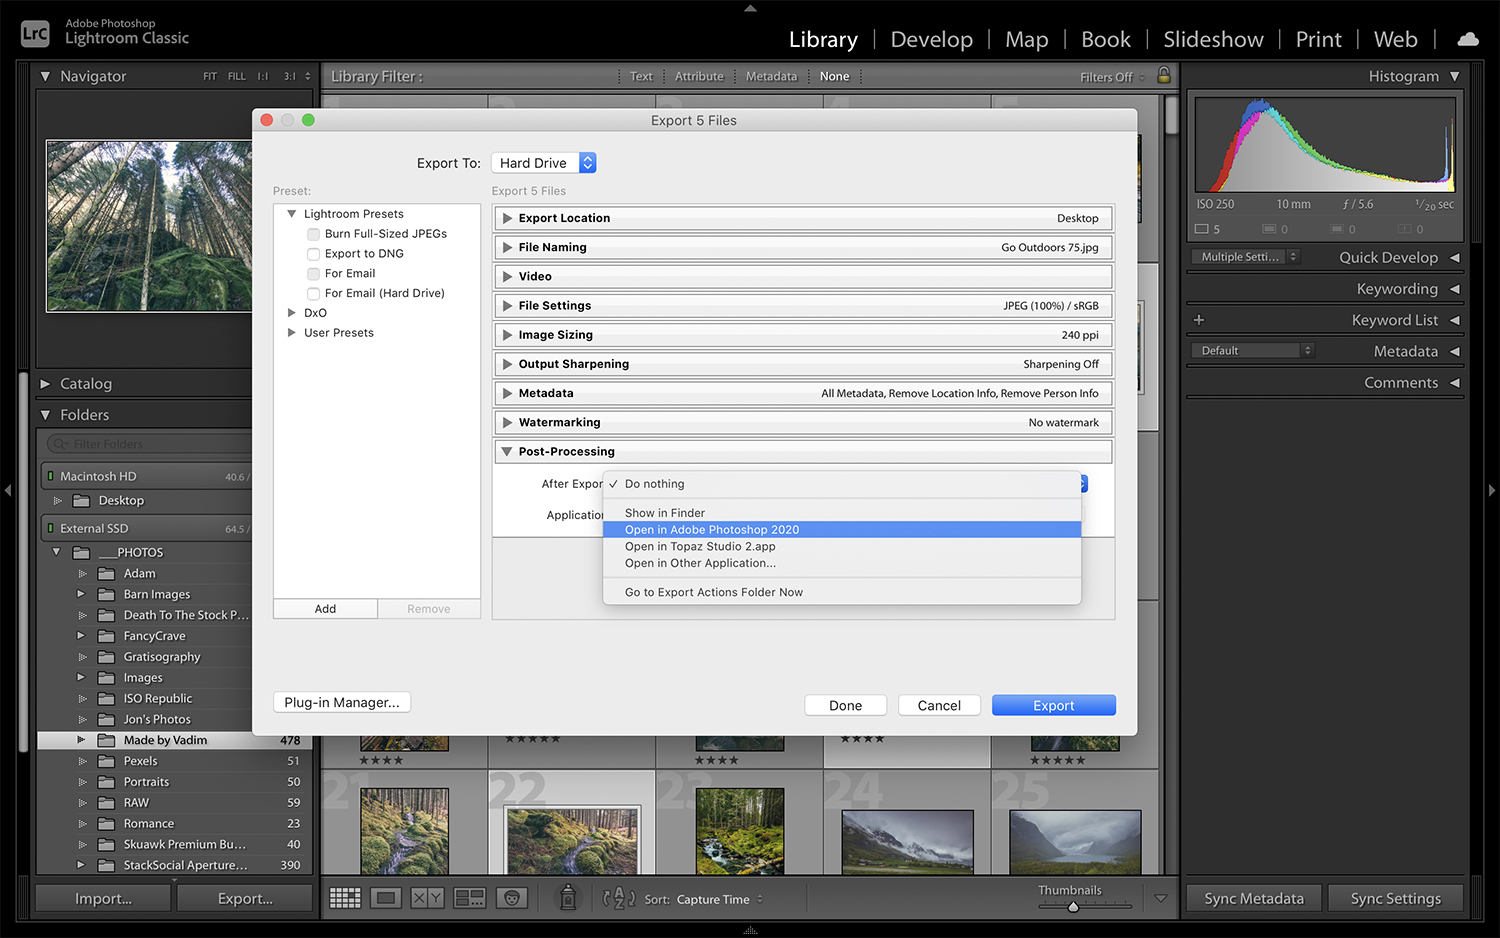Open the Plug-in Manager
The image size is (1500, 938).
(342, 702)
